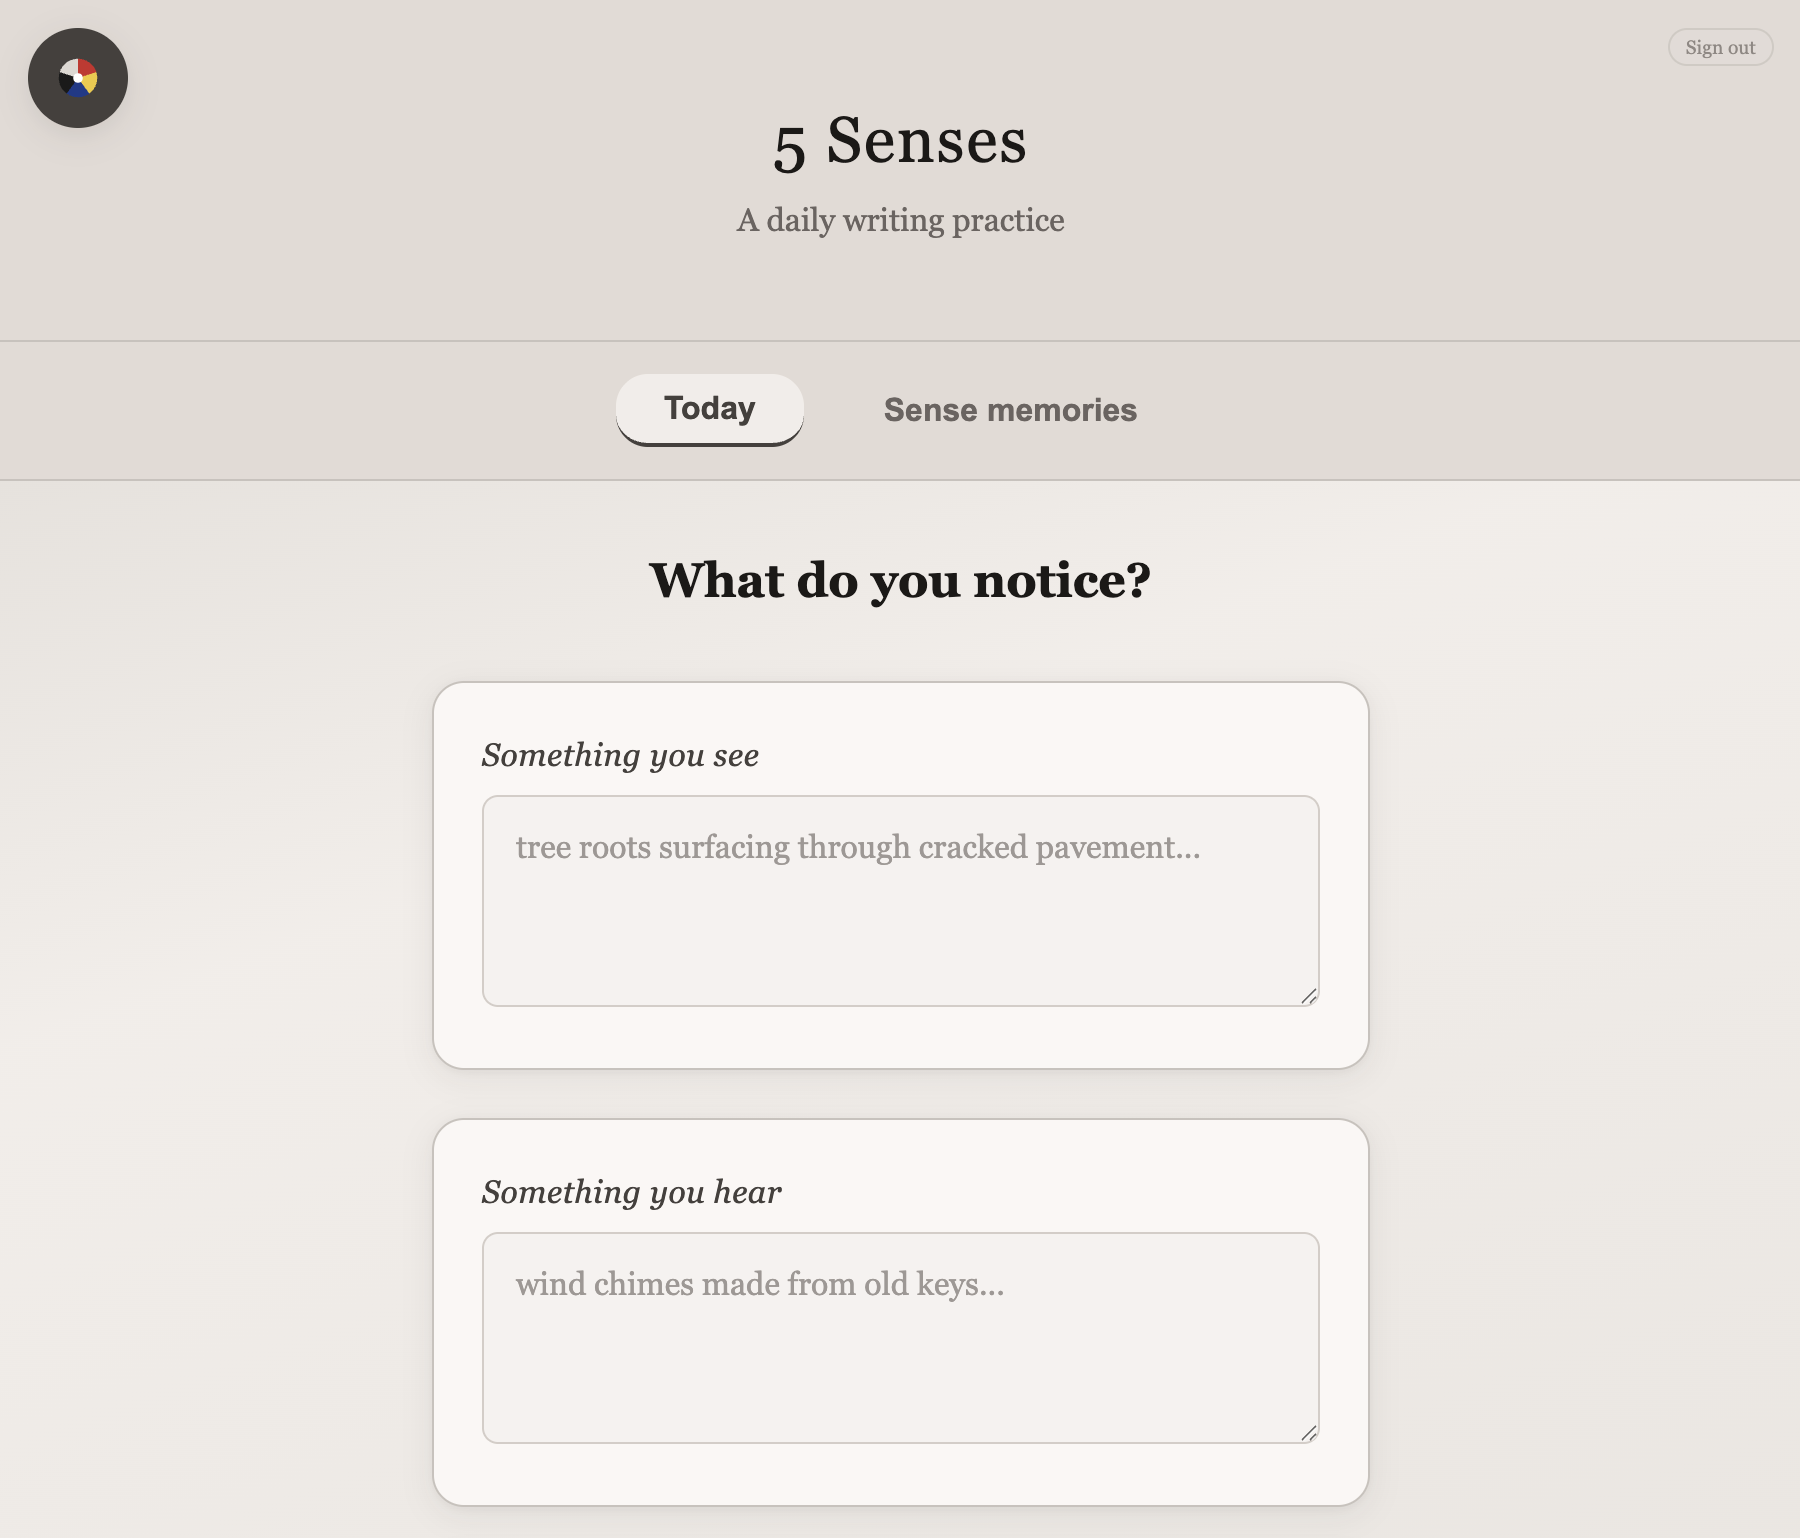The width and height of the screenshot is (1800, 1538).
Task: Click the tree roots placeholder text
Action: click(x=858, y=848)
